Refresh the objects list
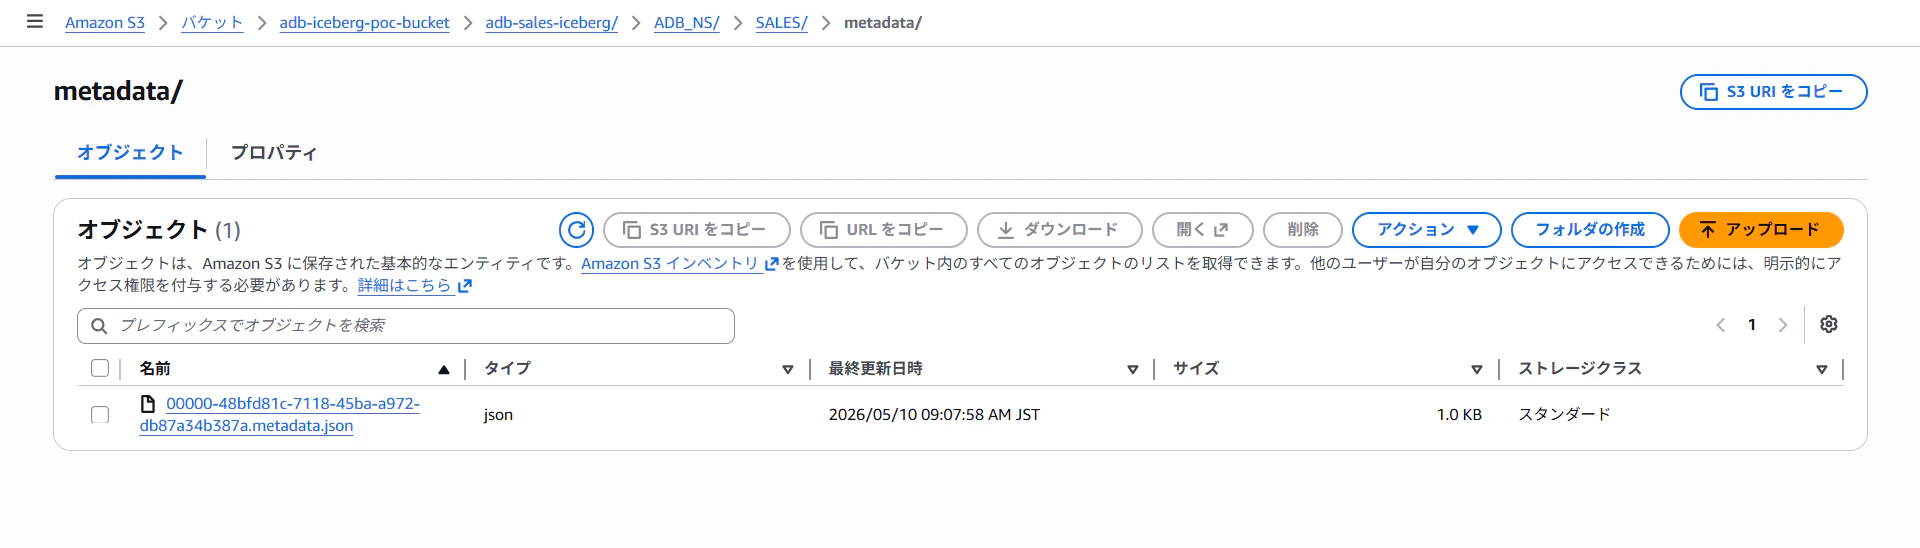 (576, 230)
